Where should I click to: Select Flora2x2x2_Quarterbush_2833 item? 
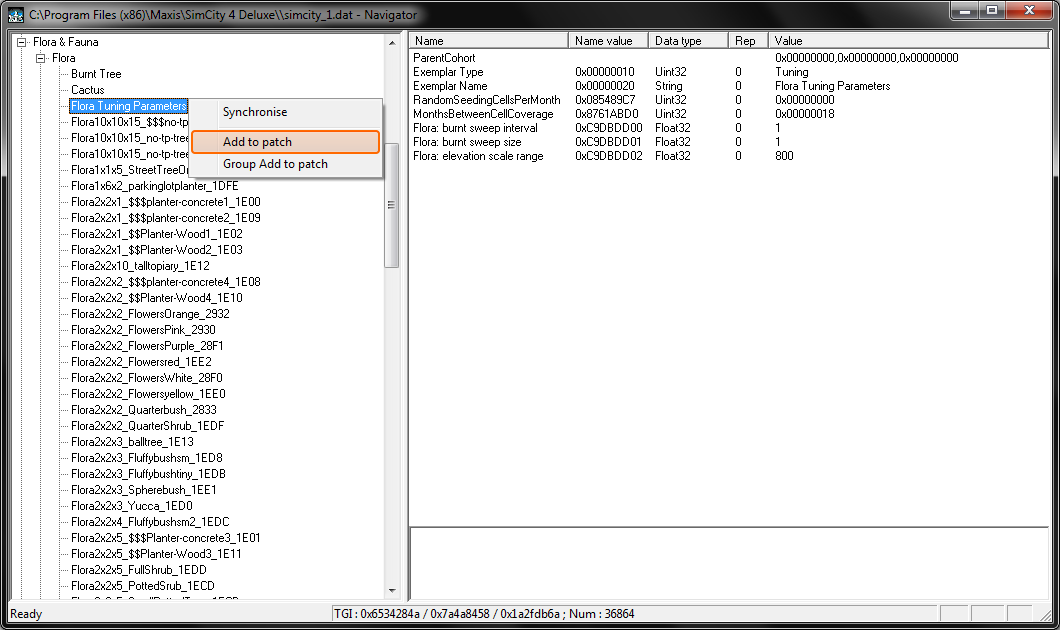pyautogui.click(x=144, y=410)
